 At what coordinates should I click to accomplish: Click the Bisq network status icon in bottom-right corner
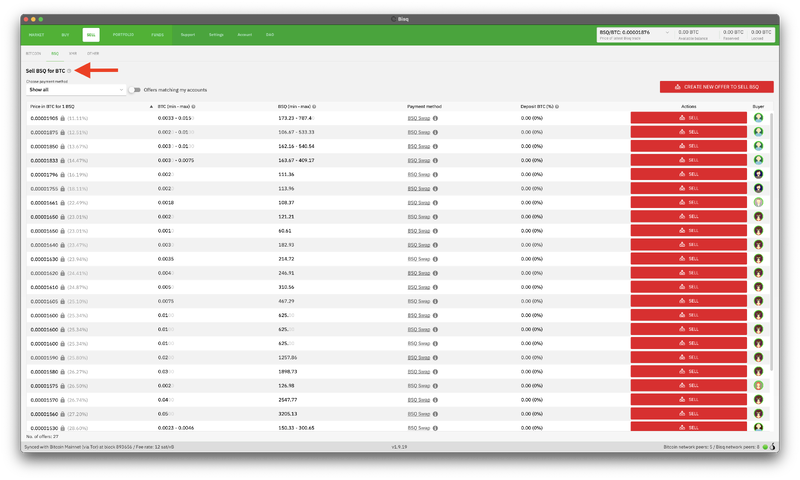[767, 447]
